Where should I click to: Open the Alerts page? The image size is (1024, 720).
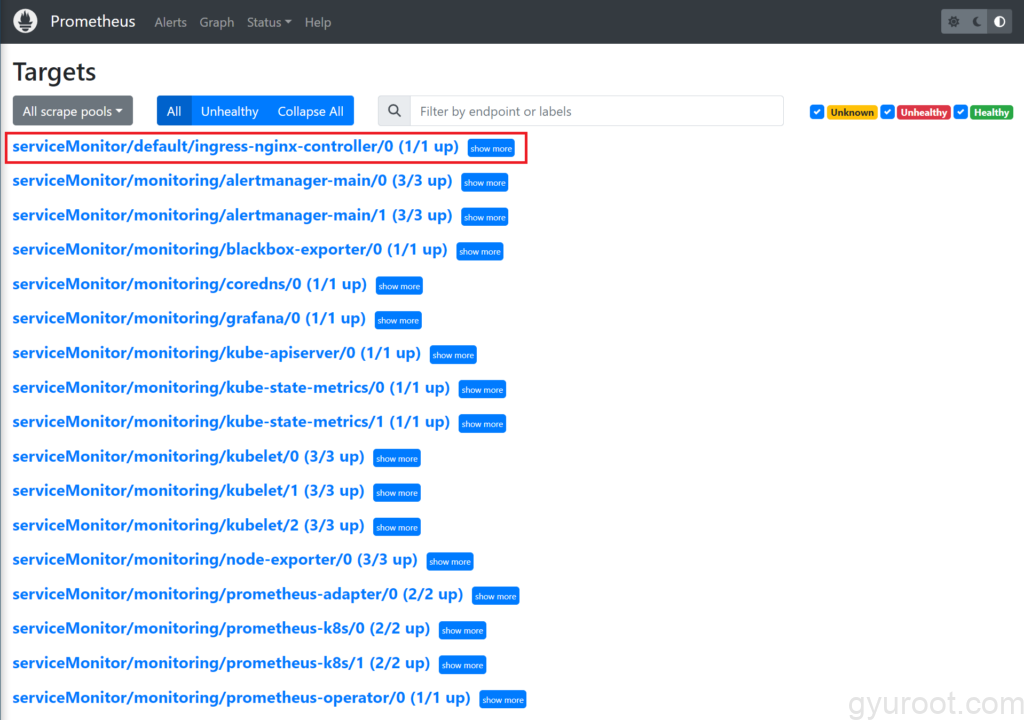[x=170, y=22]
